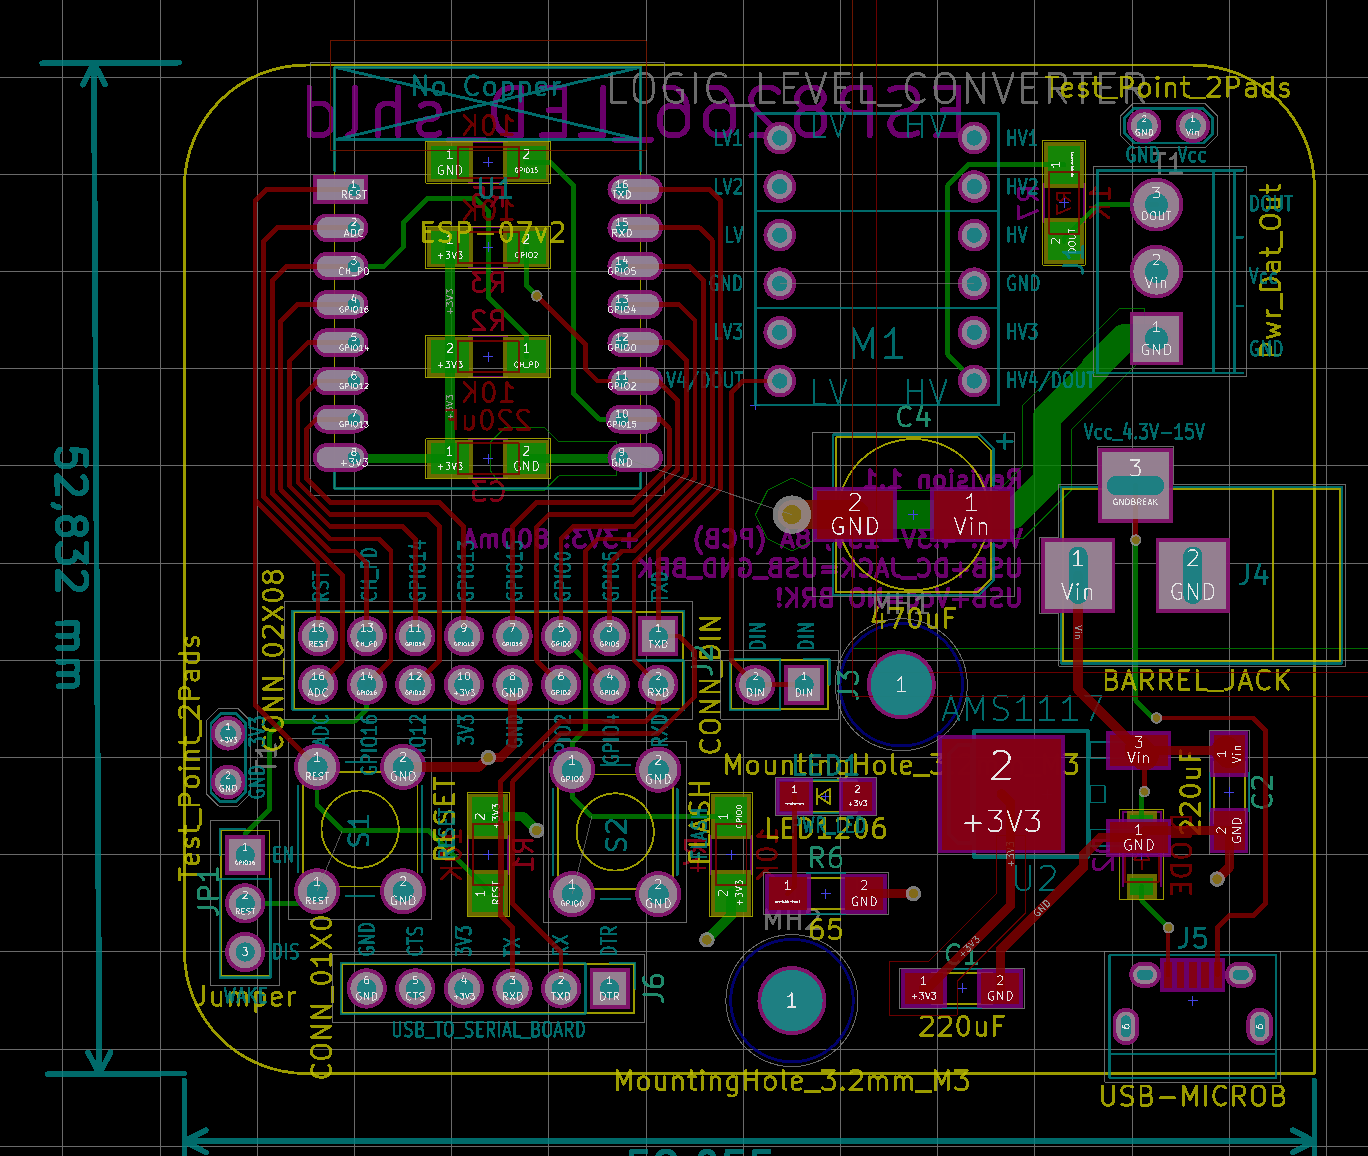Click the Vcc_4.3V-15V label

(1144, 432)
